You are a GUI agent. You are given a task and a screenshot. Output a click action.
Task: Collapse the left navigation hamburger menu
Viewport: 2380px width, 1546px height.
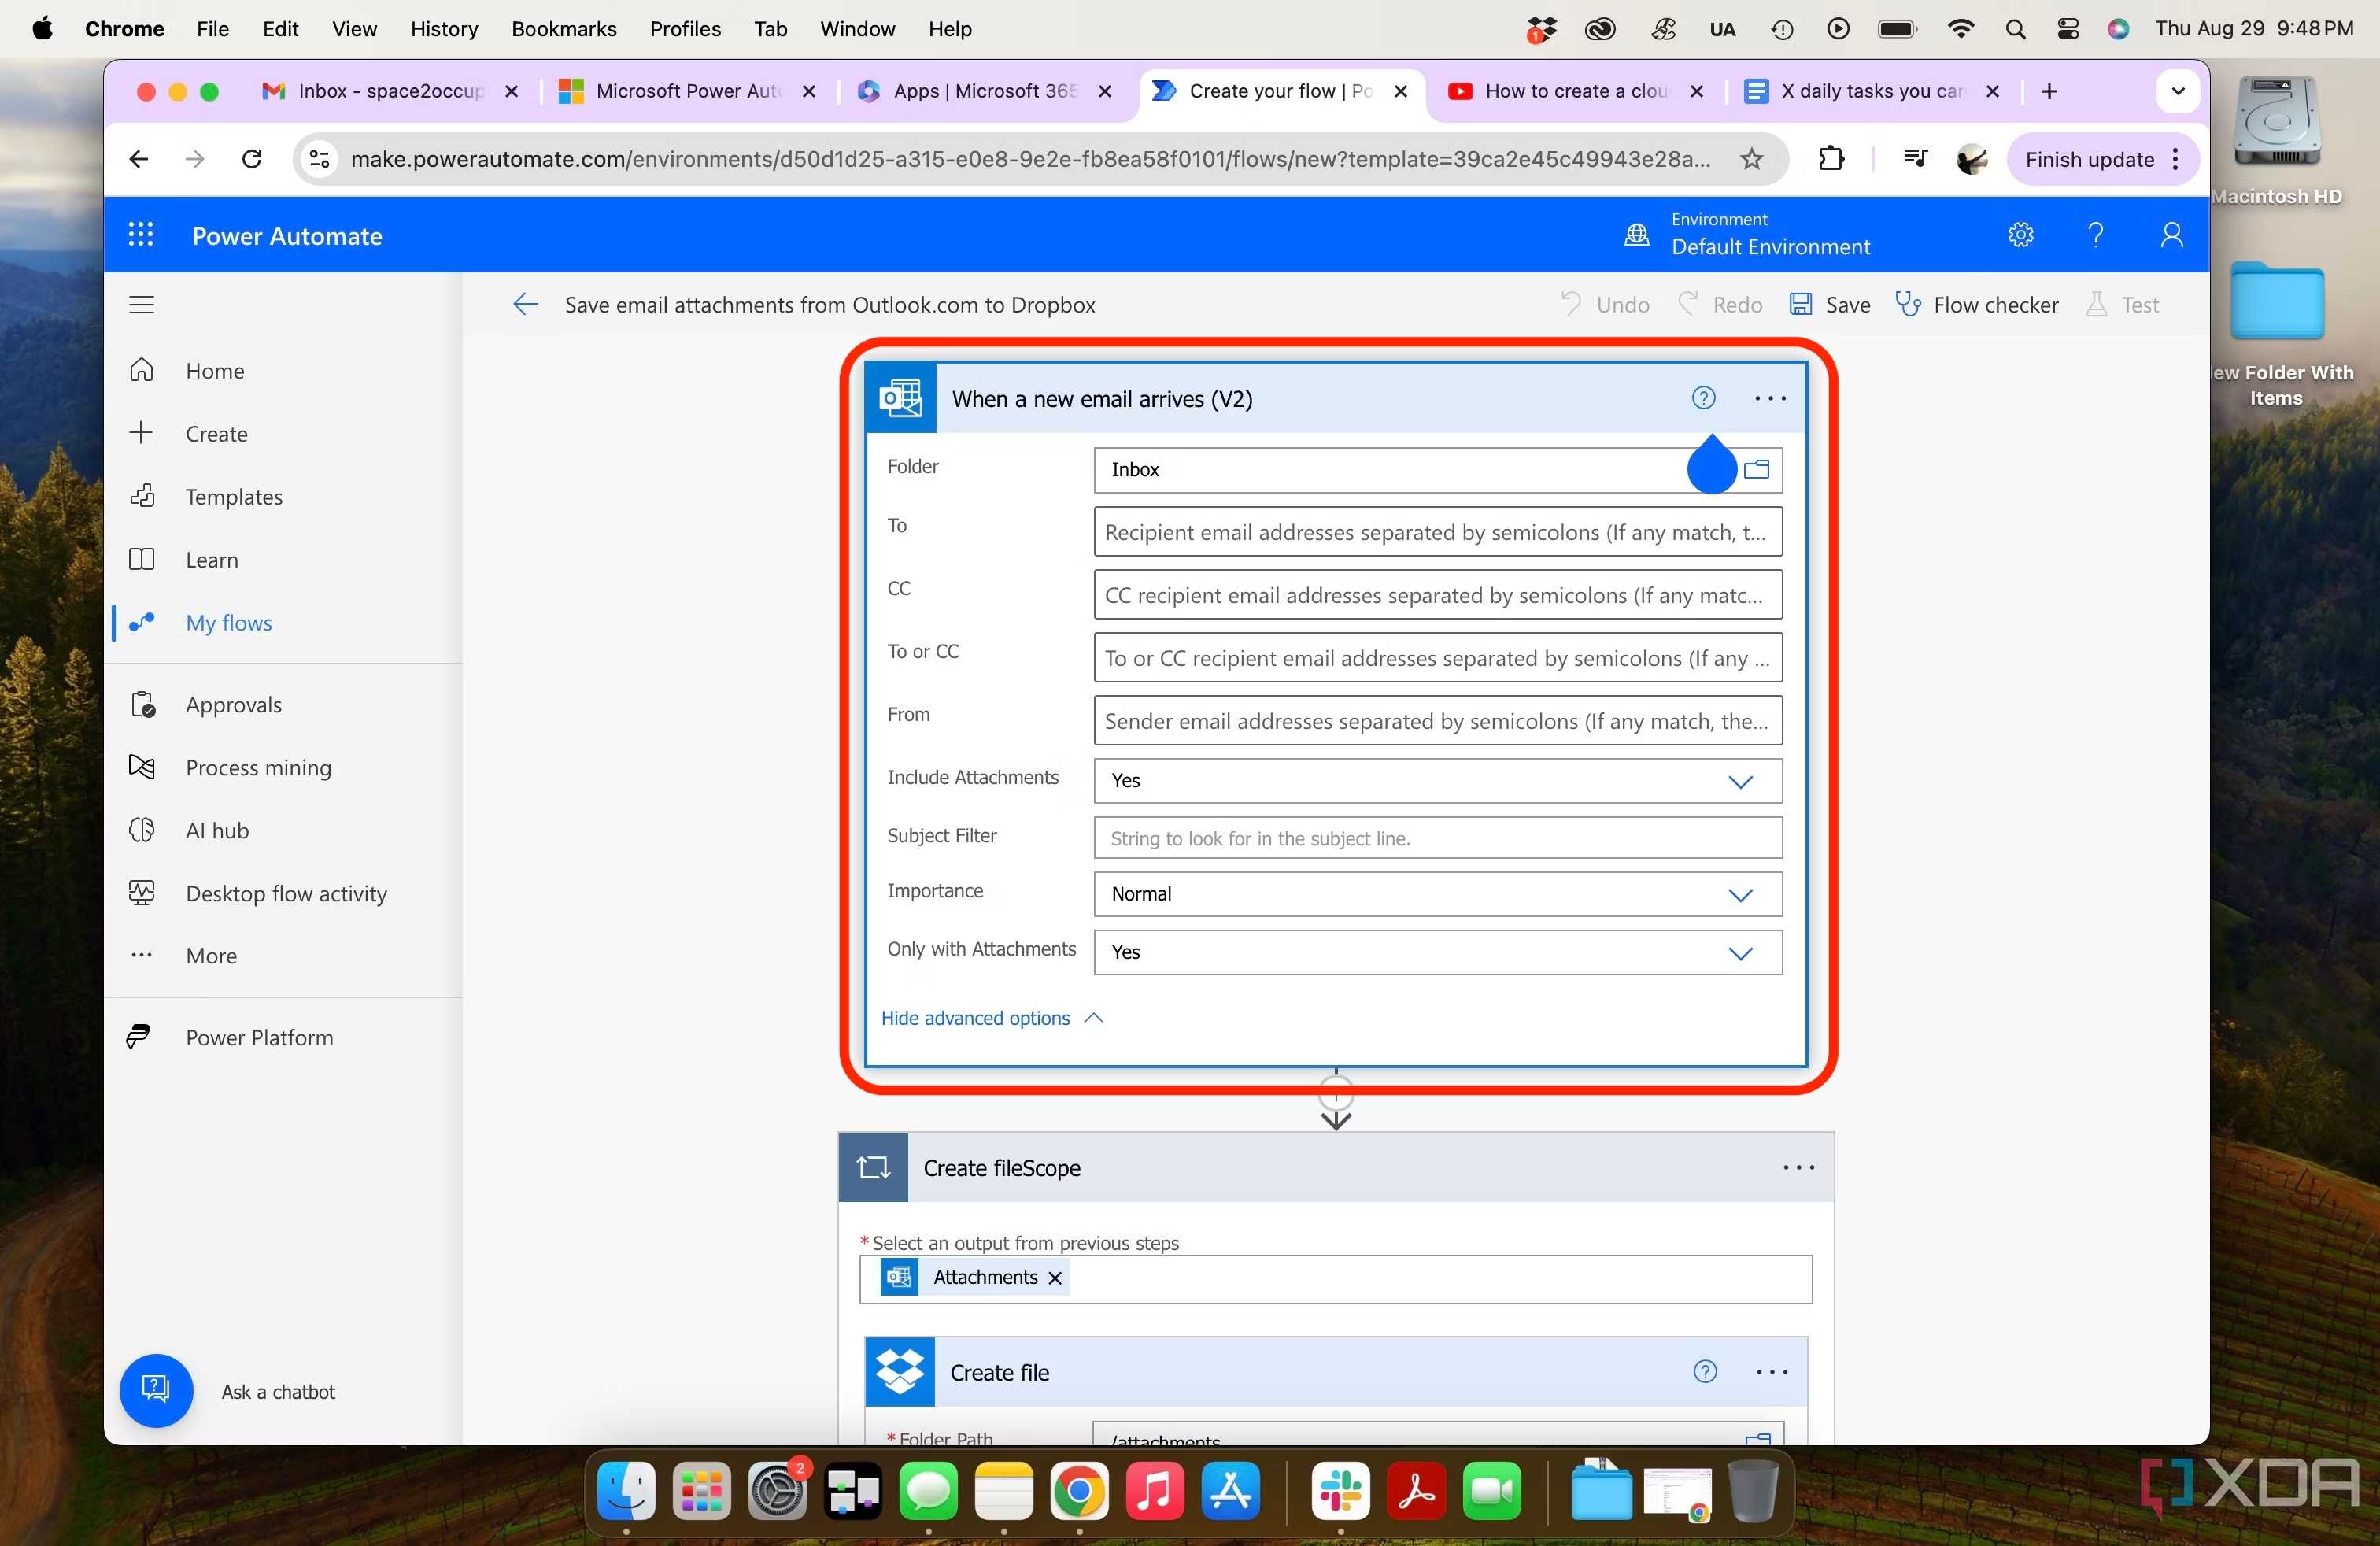(x=141, y=304)
